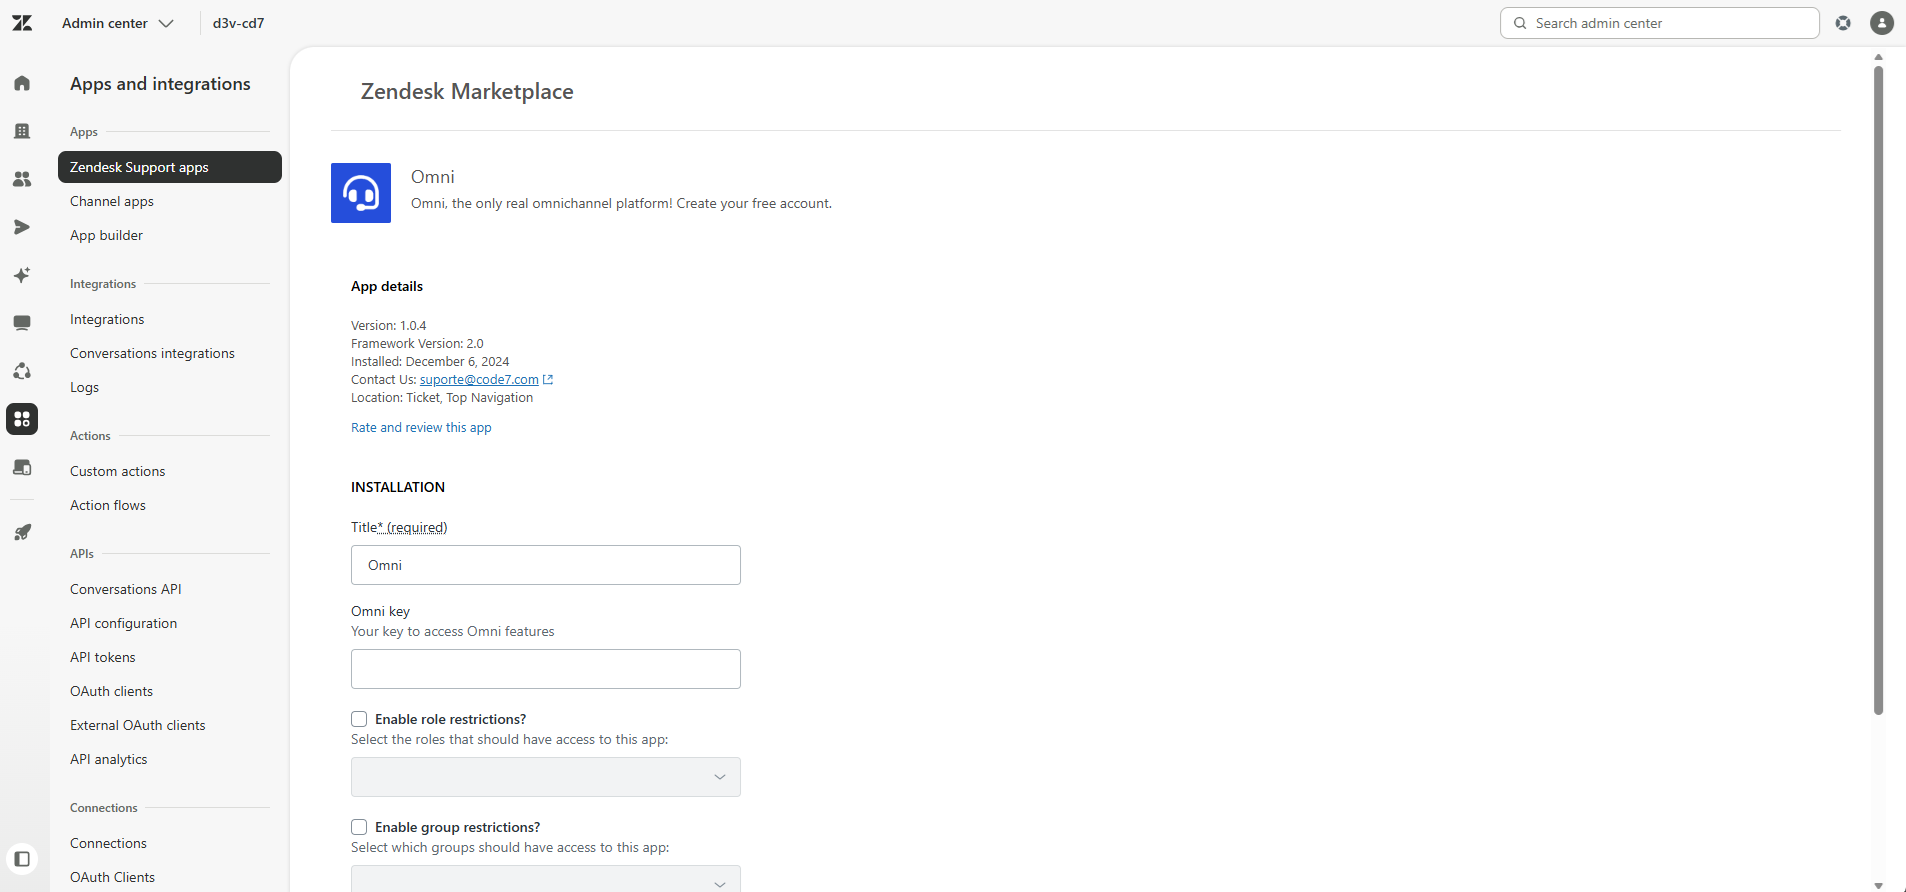The height and width of the screenshot is (892, 1906).
Task: Click the external link icon next to email
Action: pyautogui.click(x=548, y=380)
